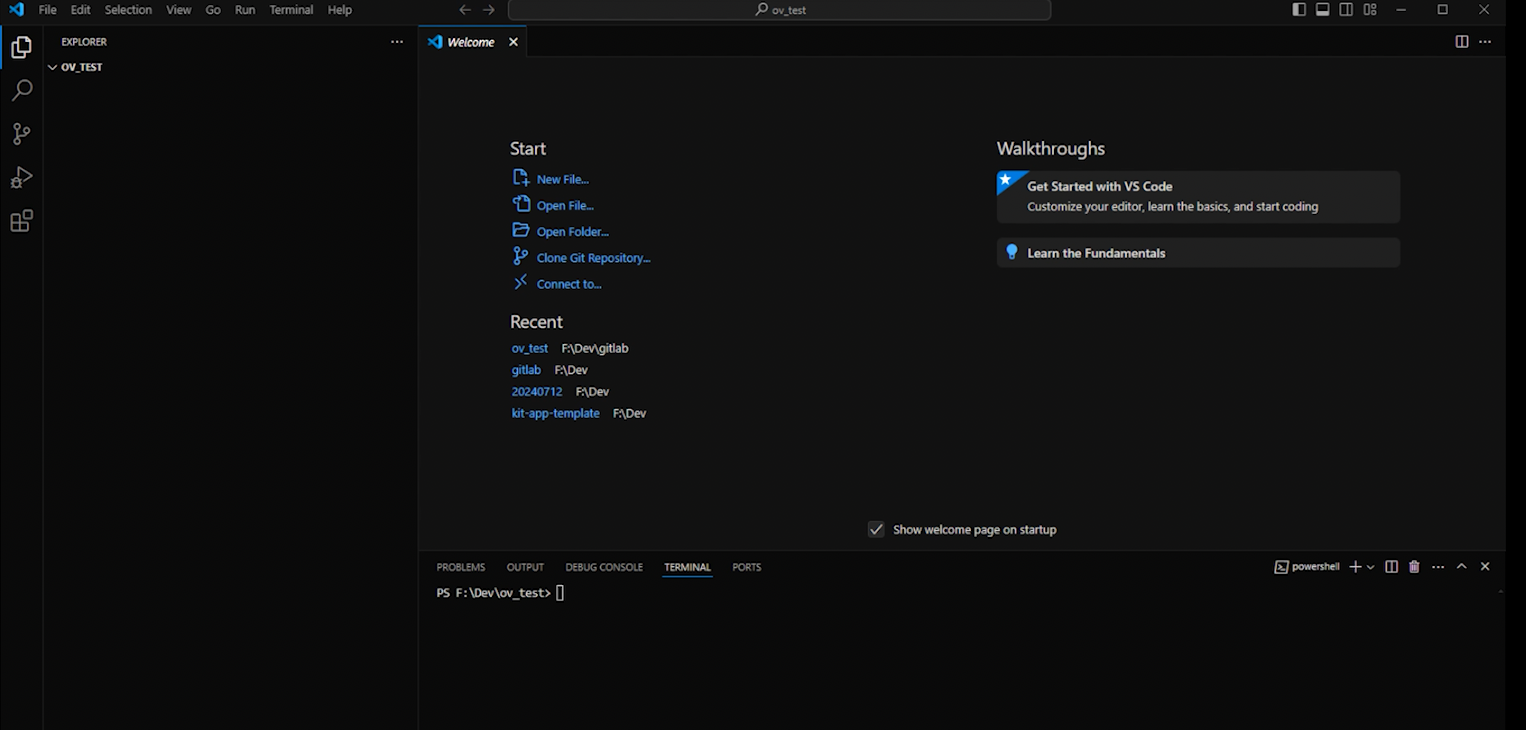Maximize the terminal panel using the chevron
This screenshot has height=730, width=1526.
(x=1461, y=565)
